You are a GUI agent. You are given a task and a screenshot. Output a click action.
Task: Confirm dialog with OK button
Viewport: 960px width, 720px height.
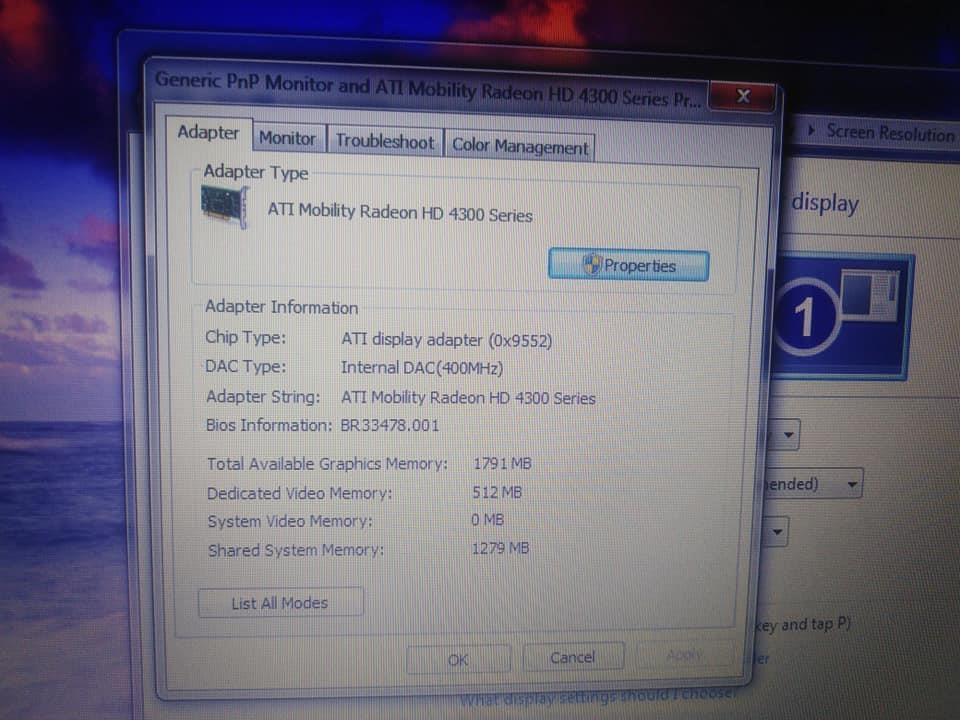[458, 659]
